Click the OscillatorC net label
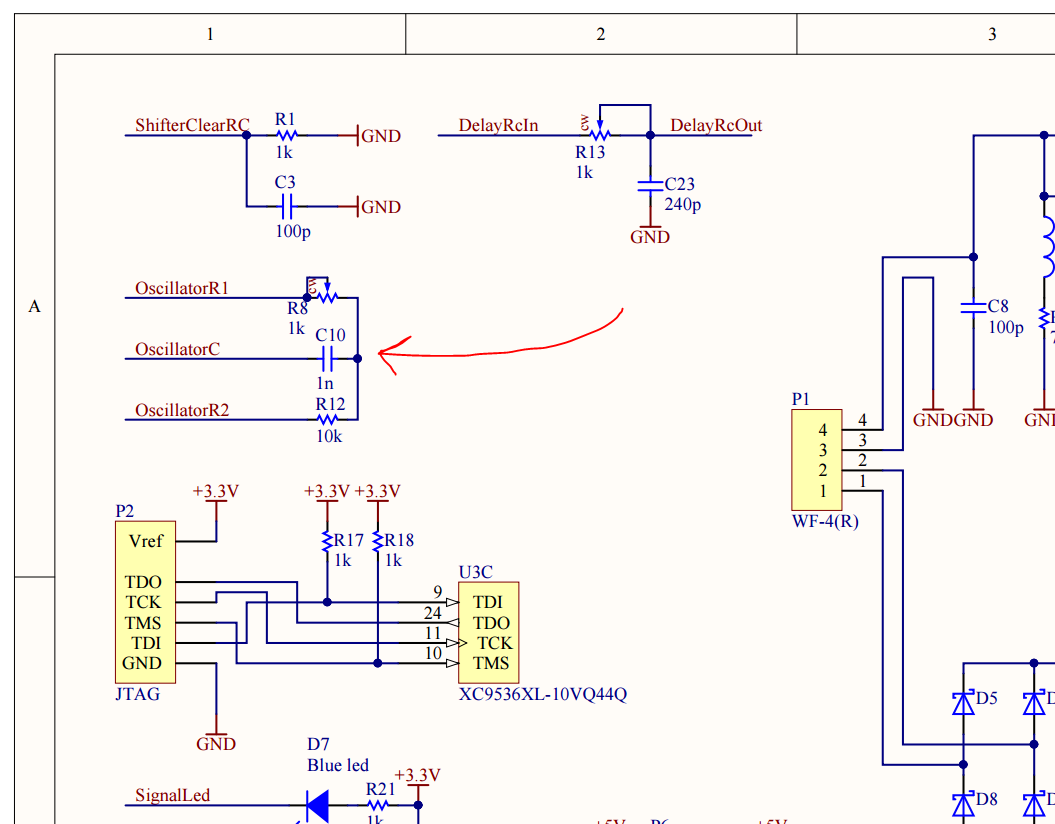 tap(177, 350)
